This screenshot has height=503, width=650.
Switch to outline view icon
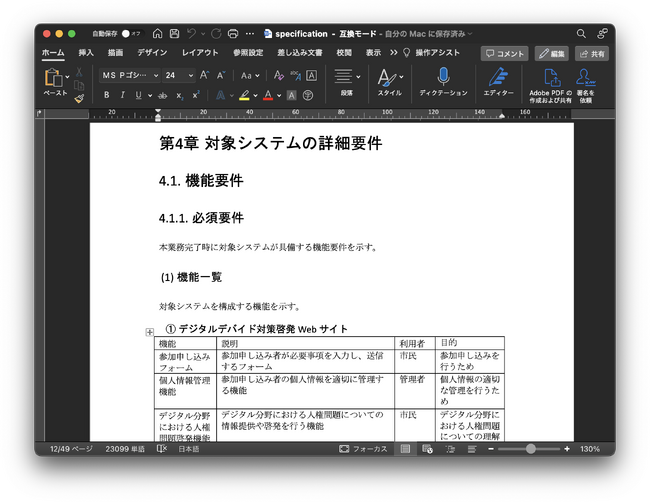coord(450,449)
